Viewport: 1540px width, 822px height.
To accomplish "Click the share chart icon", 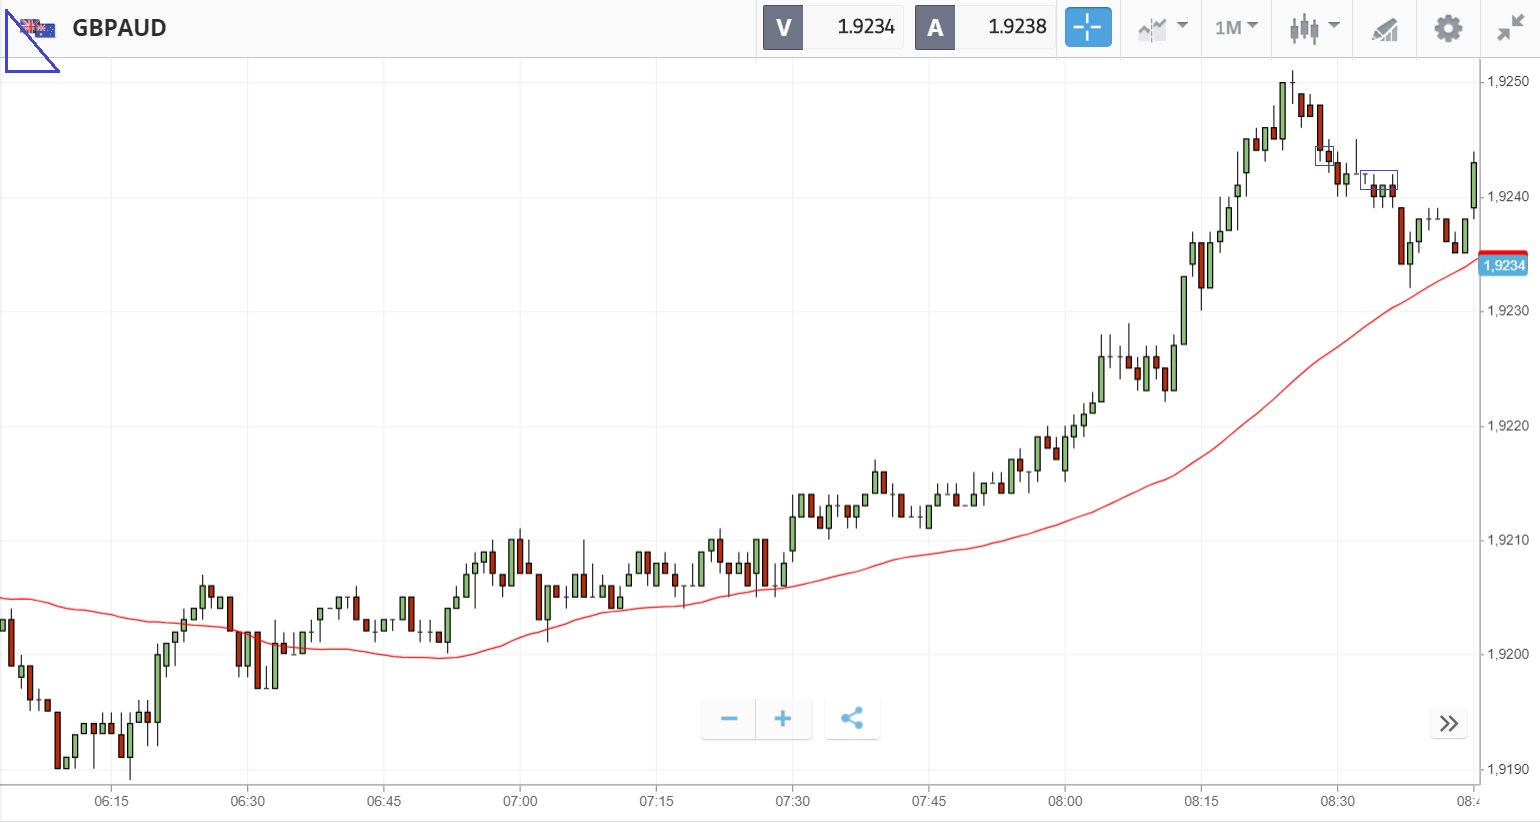I will tap(852, 719).
